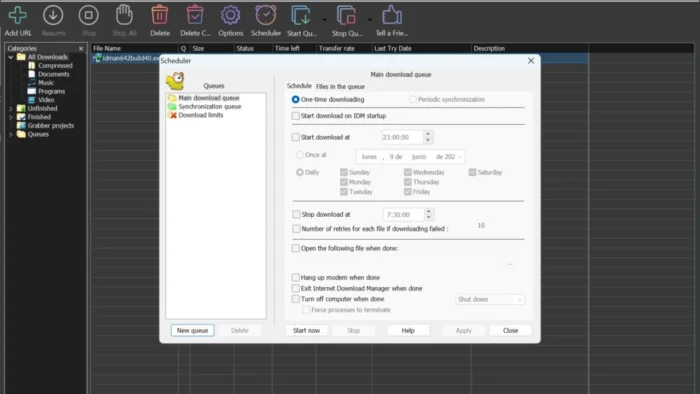700x394 pixels.
Task: Click the Stop toolbar icon
Action: [x=88, y=16]
